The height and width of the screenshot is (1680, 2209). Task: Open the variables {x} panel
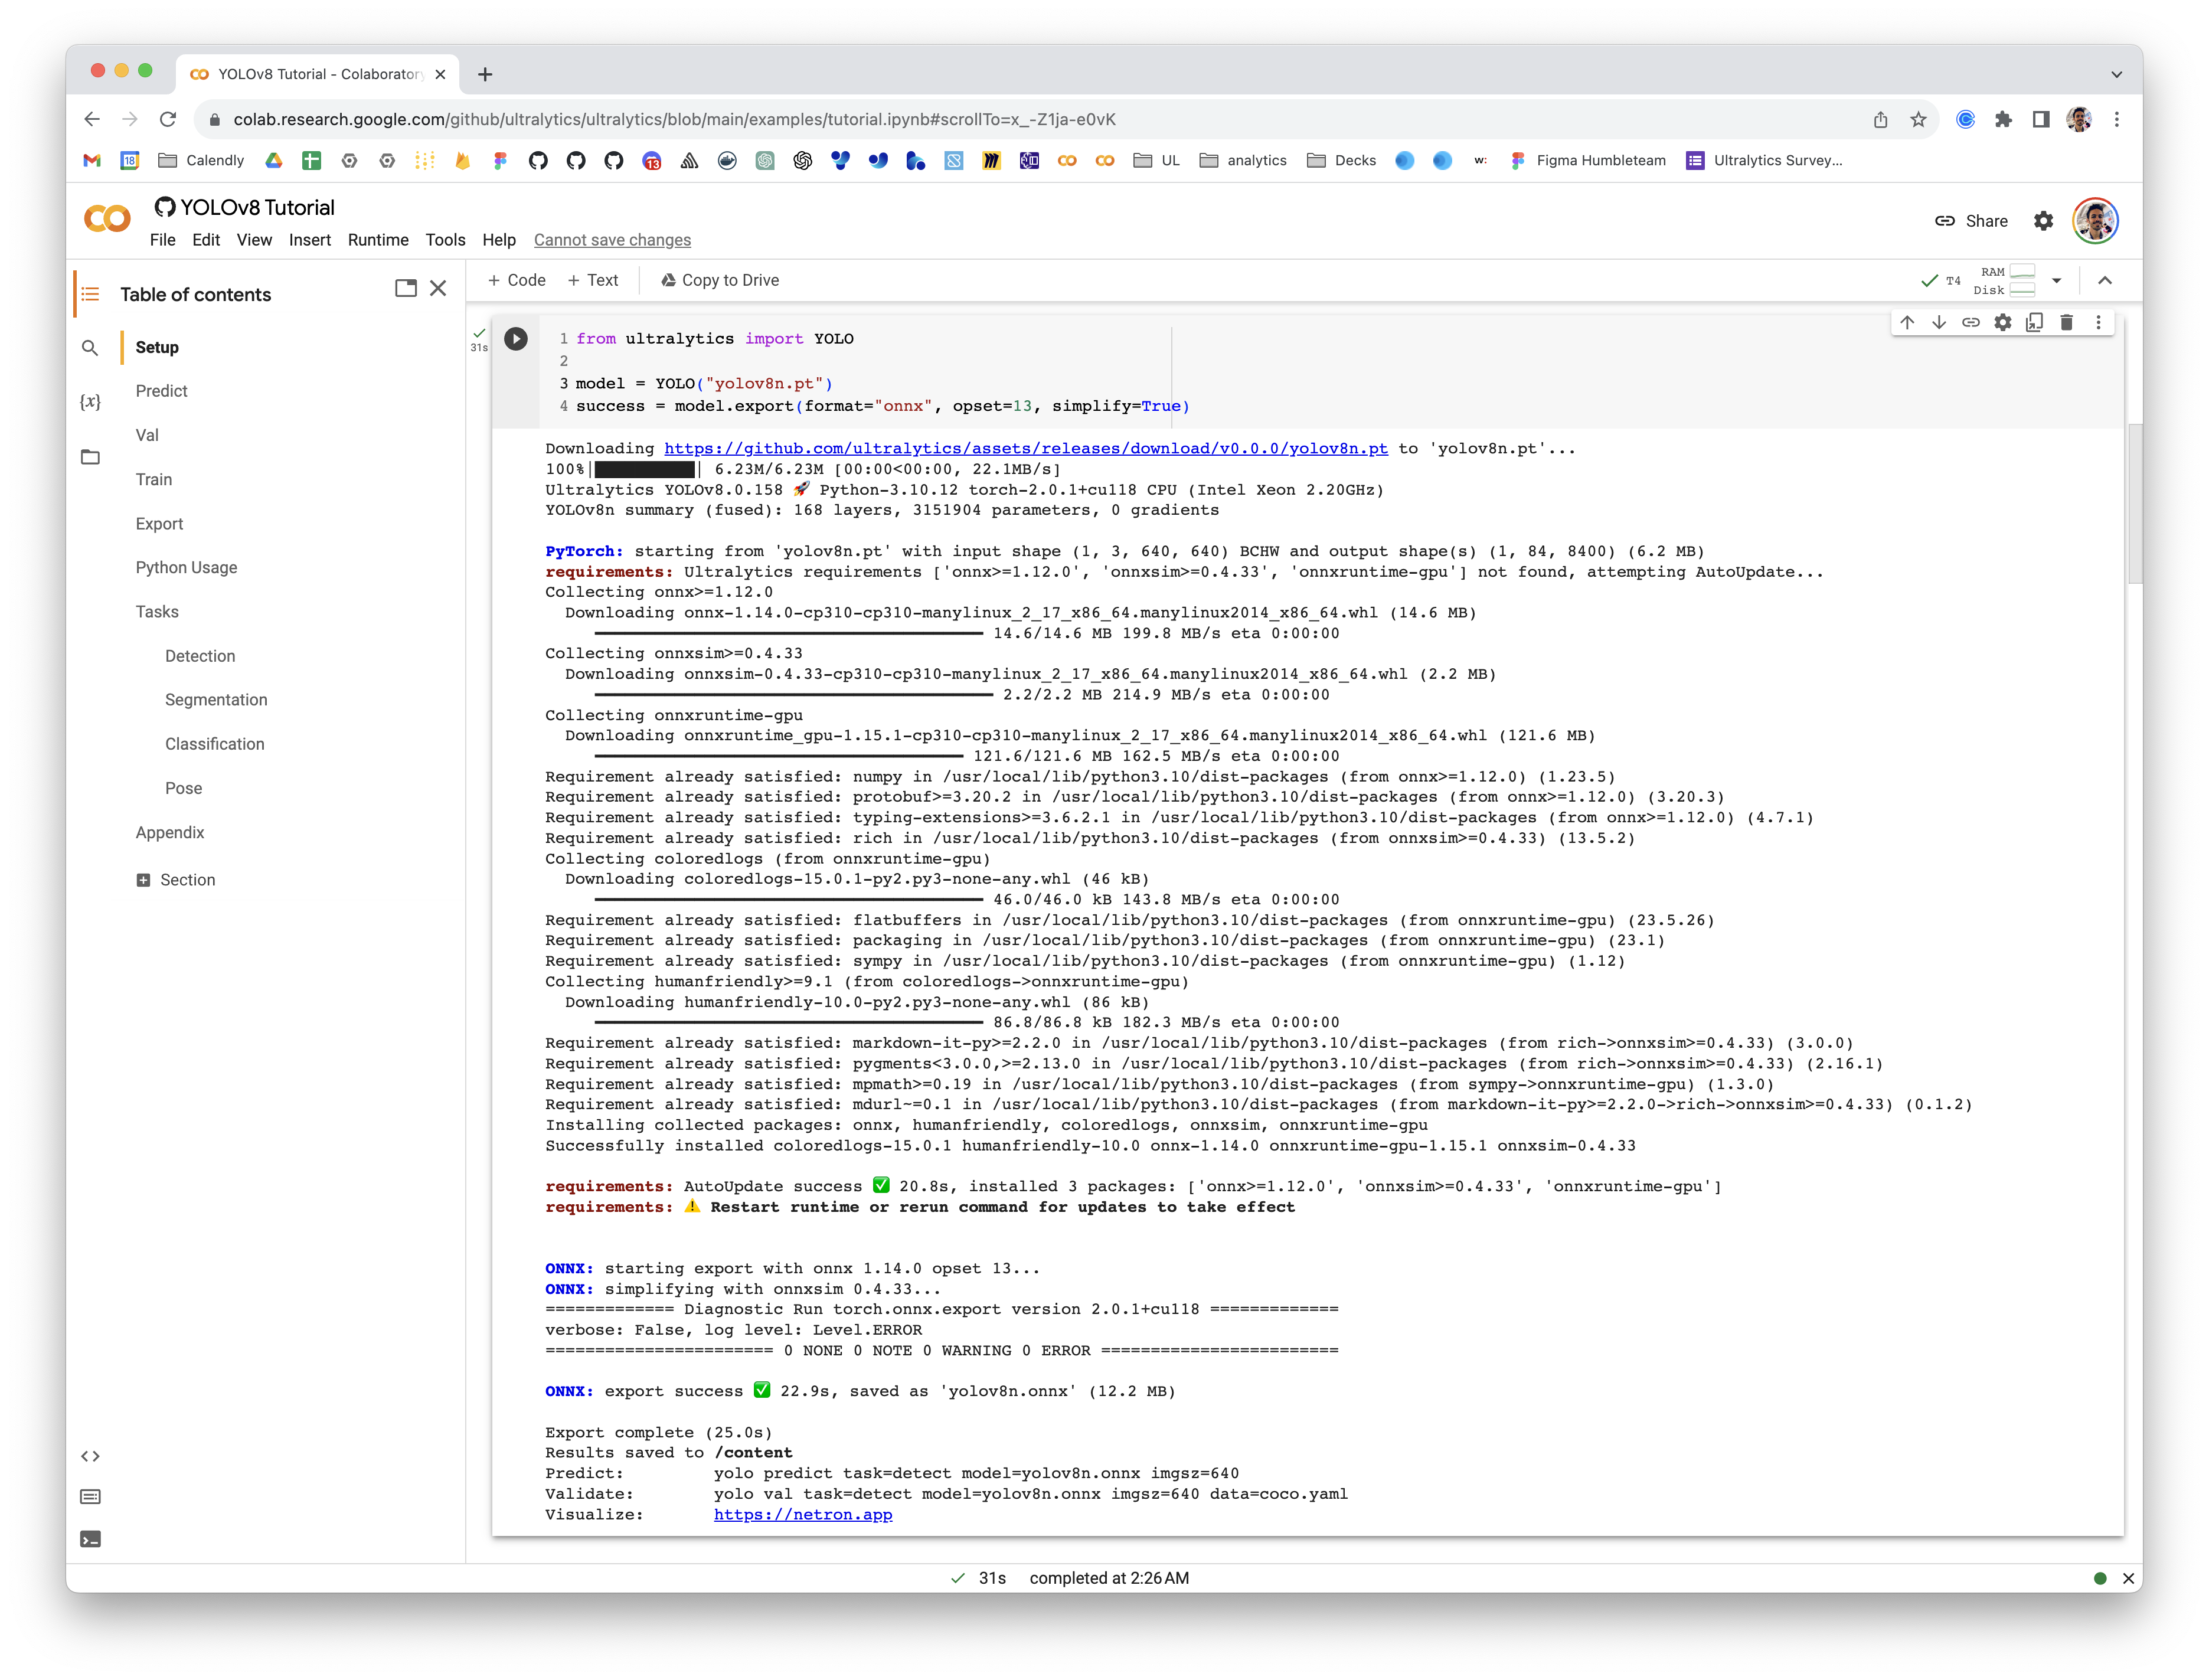[90, 402]
